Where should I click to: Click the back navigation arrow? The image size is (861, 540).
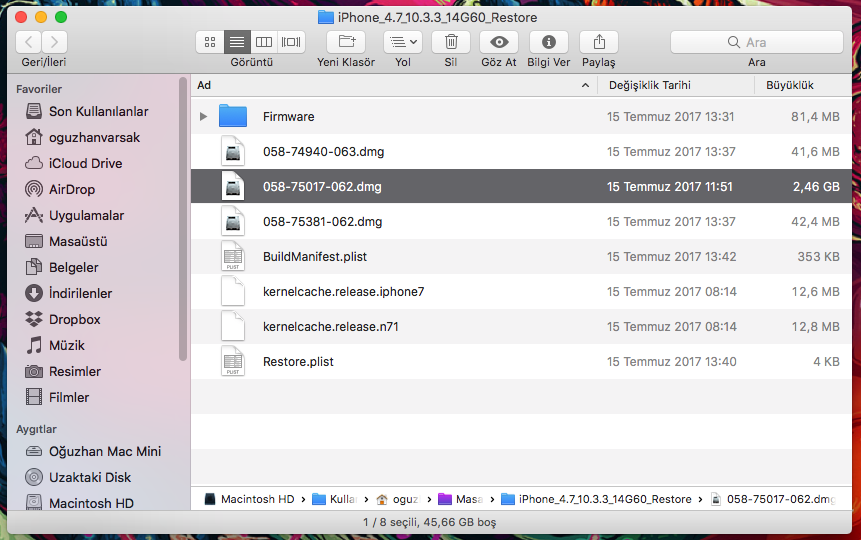tap(29, 42)
